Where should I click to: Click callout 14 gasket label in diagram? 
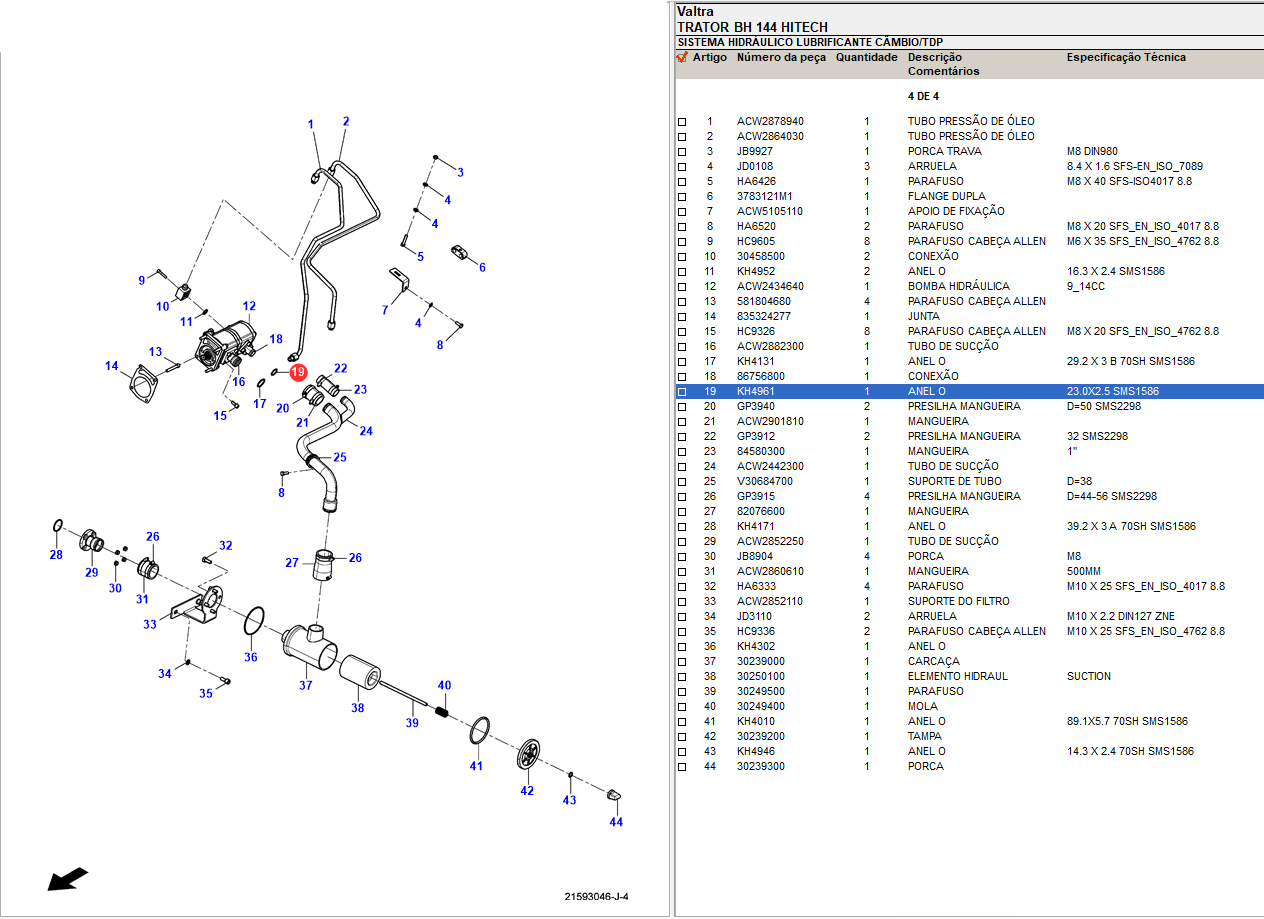pyautogui.click(x=112, y=366)
